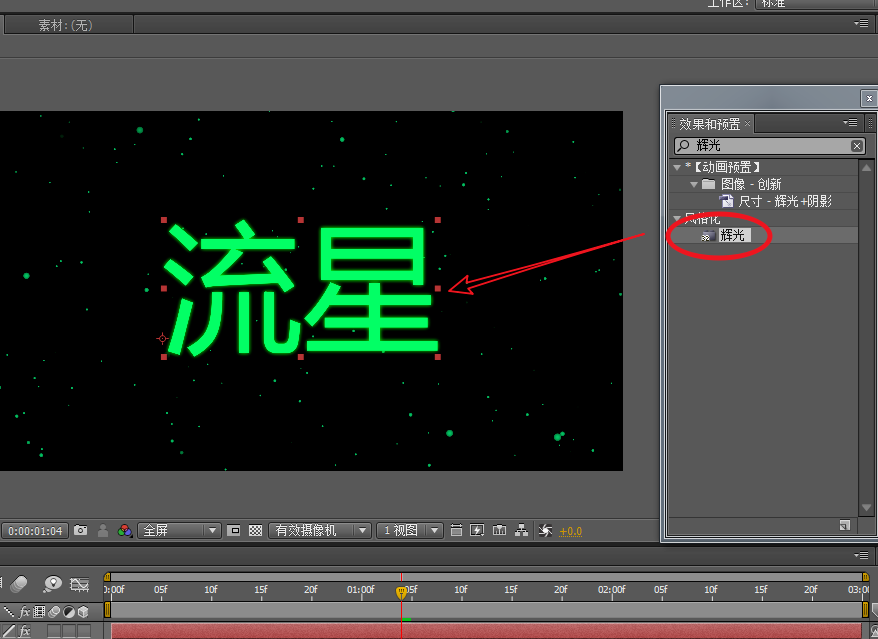This screenshot has width=878, height=639.
Task: Close the floating effects panel window
Action: pyautogui.click(x=868, y=99)
